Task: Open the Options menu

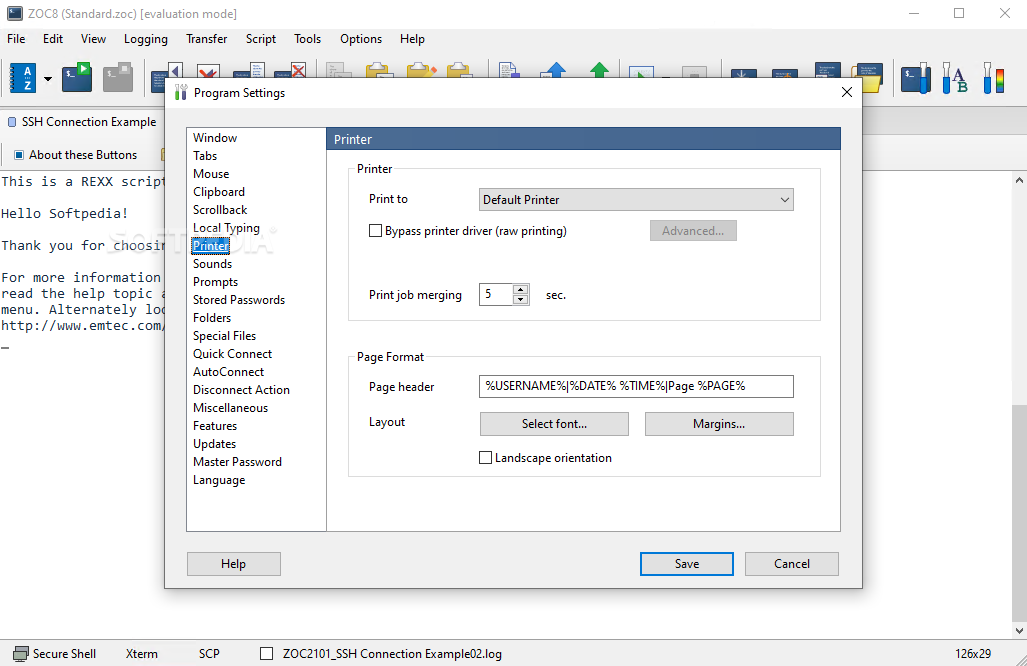Action: [x=361, y=39]
